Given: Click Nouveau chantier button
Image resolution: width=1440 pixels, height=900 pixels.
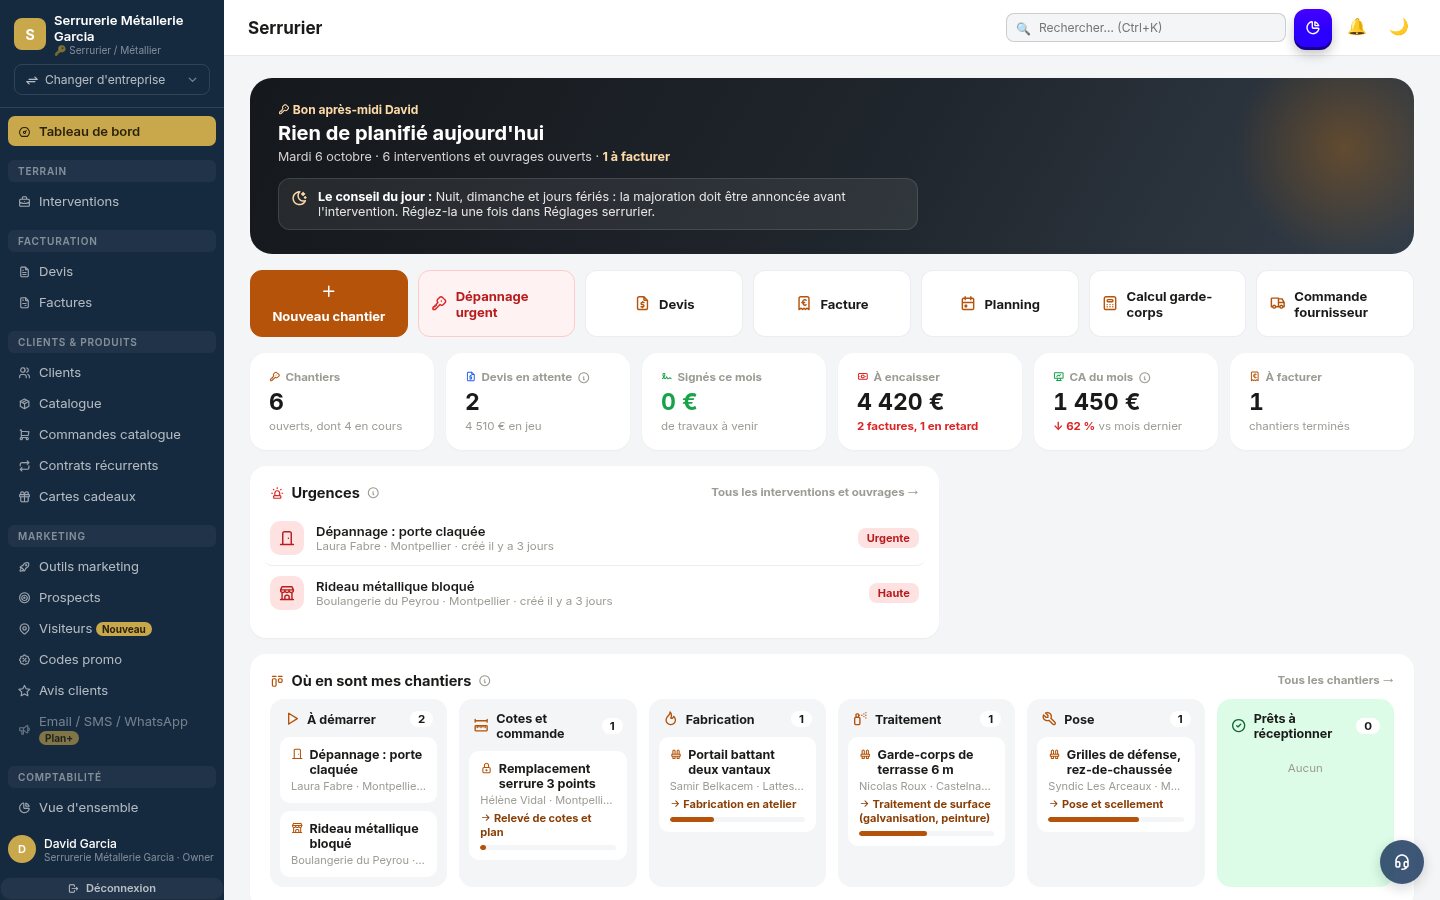Looking at the screenshot, I should tap(329, 304).
